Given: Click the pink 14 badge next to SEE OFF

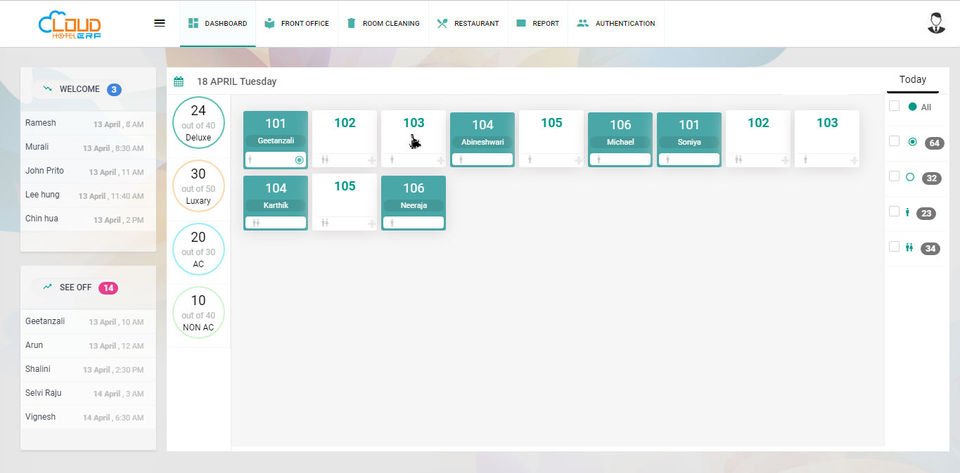Looking at the screenshot, I should click(108, 288).
